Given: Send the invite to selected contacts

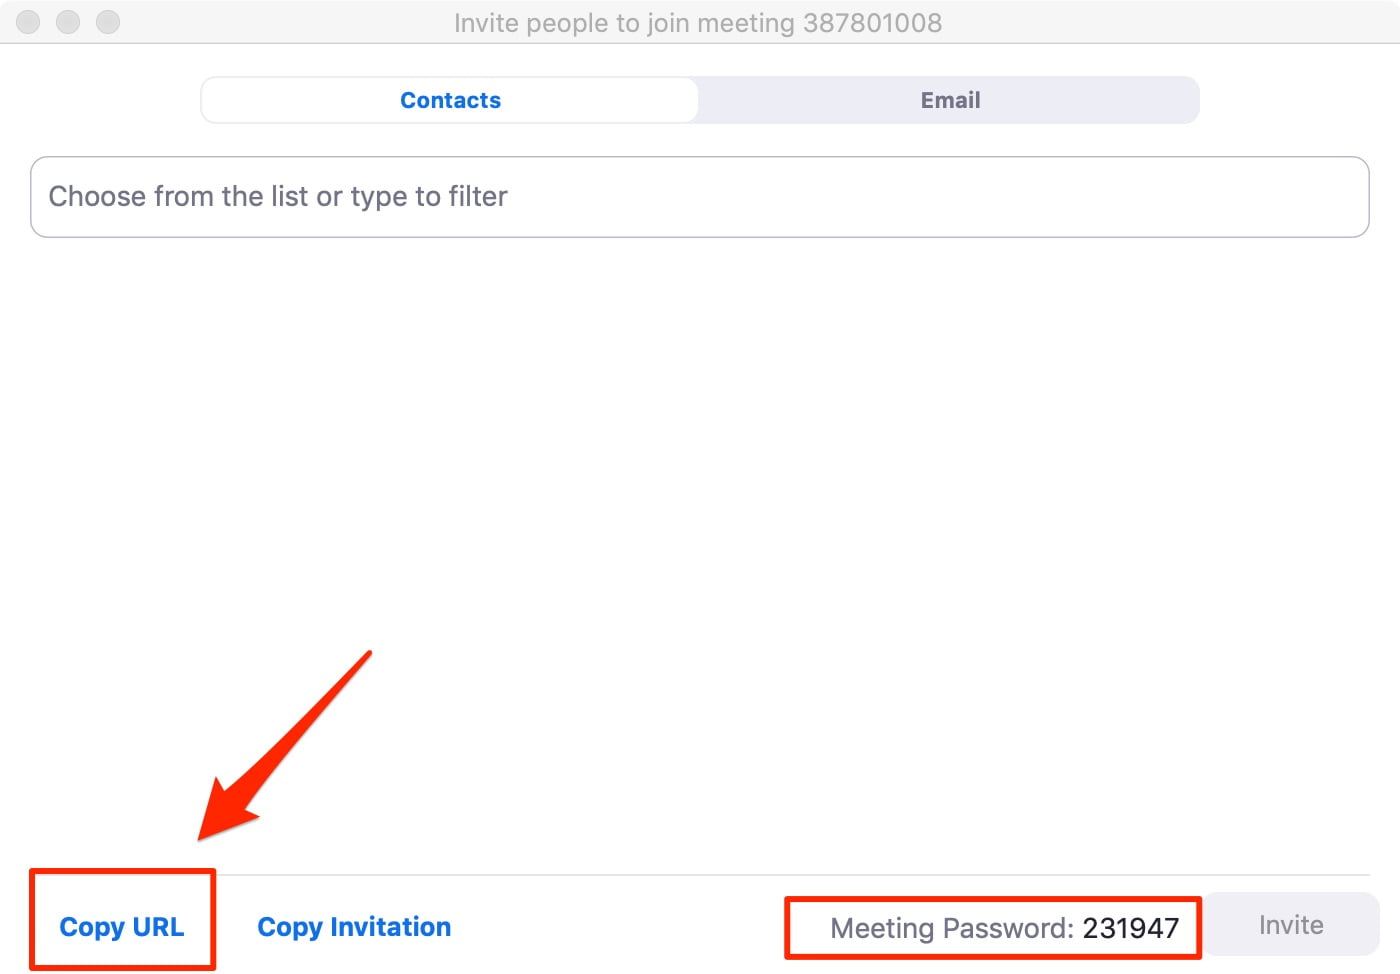Looking at the screenshot, I should click(x=1290, y=924).
